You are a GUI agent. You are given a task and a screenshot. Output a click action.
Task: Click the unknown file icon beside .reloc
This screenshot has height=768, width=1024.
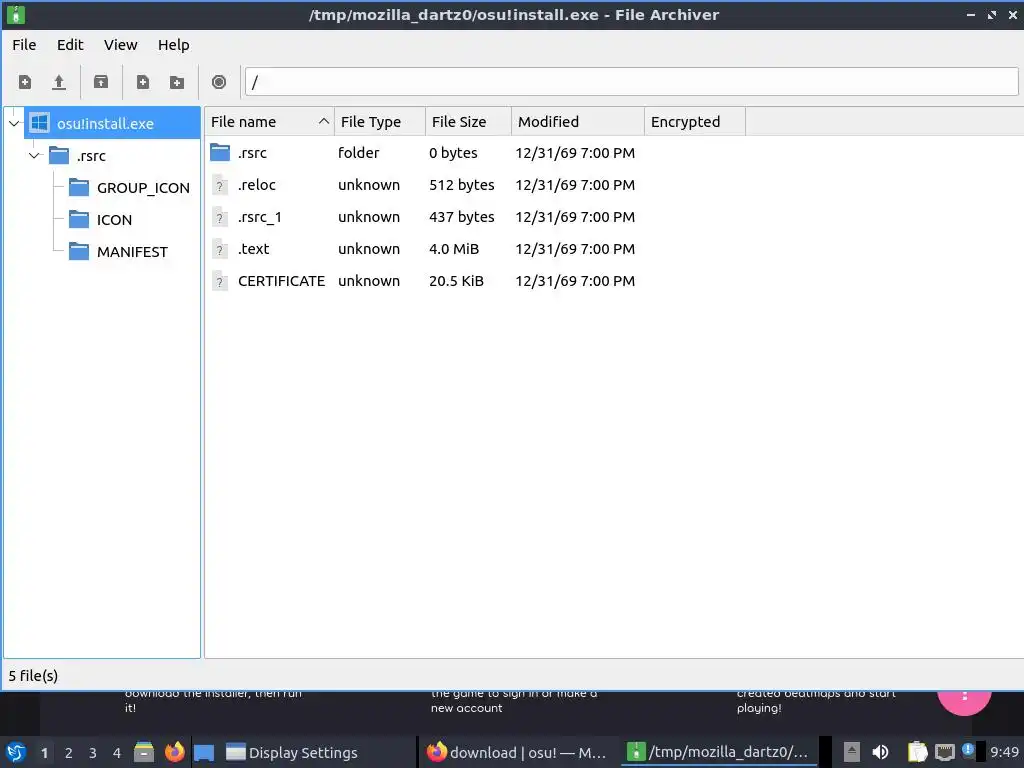(220, 185)
